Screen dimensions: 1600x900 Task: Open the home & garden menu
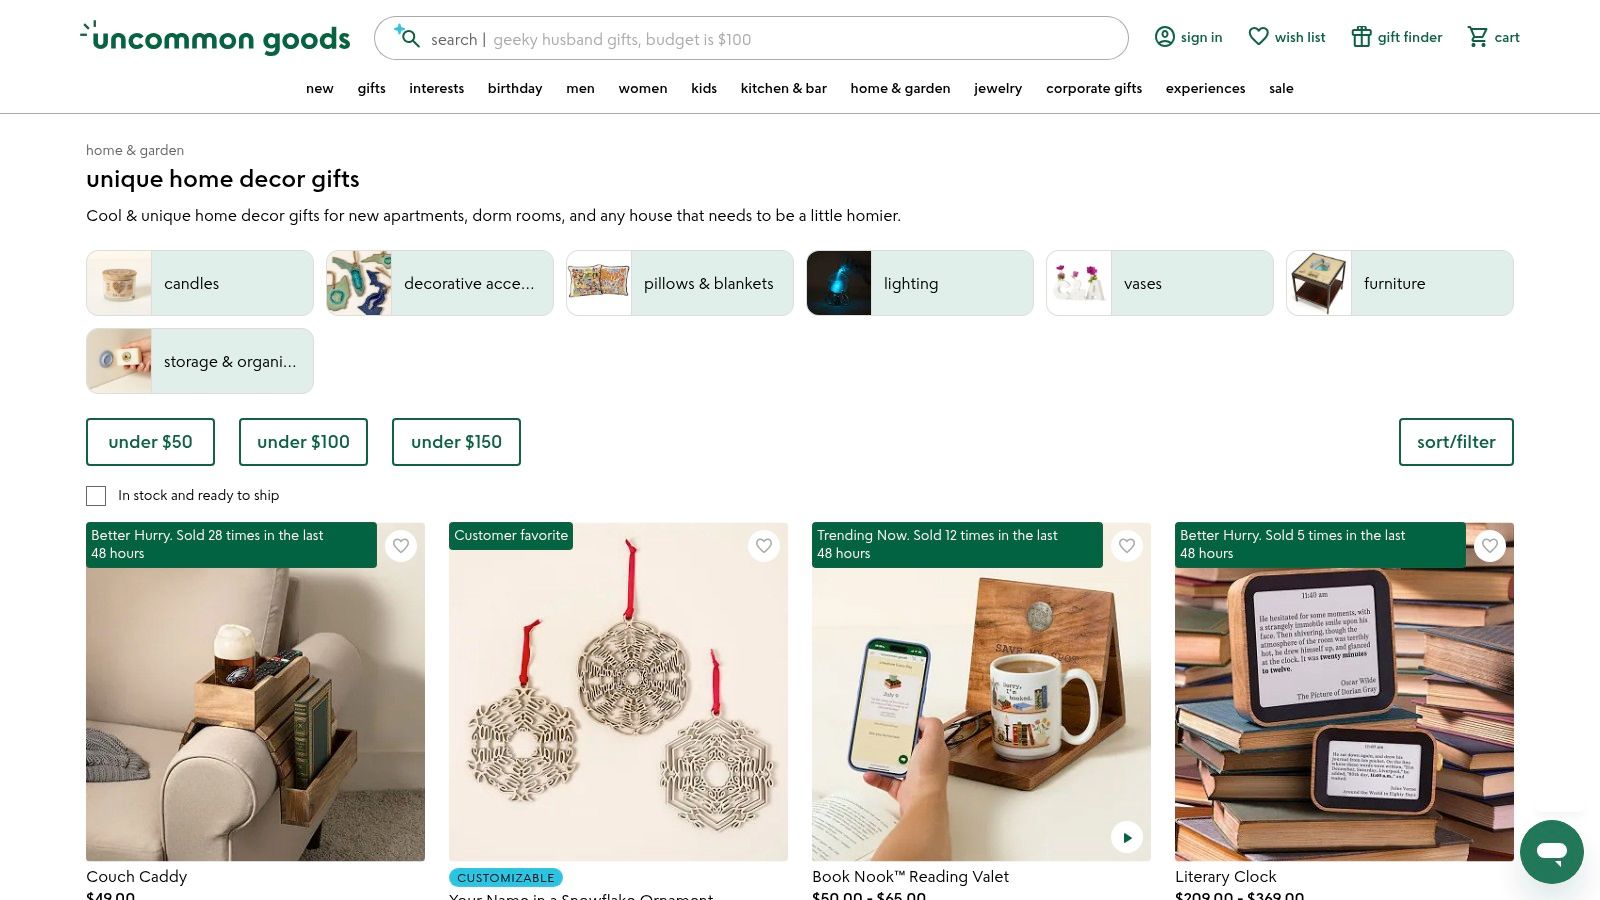click(900, 88)
